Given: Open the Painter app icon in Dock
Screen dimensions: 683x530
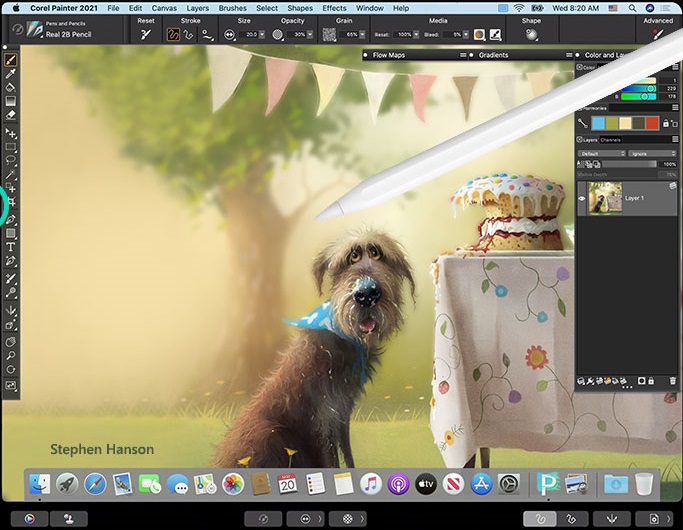Looking at the screenshot, I should click(x=548, y=483).
